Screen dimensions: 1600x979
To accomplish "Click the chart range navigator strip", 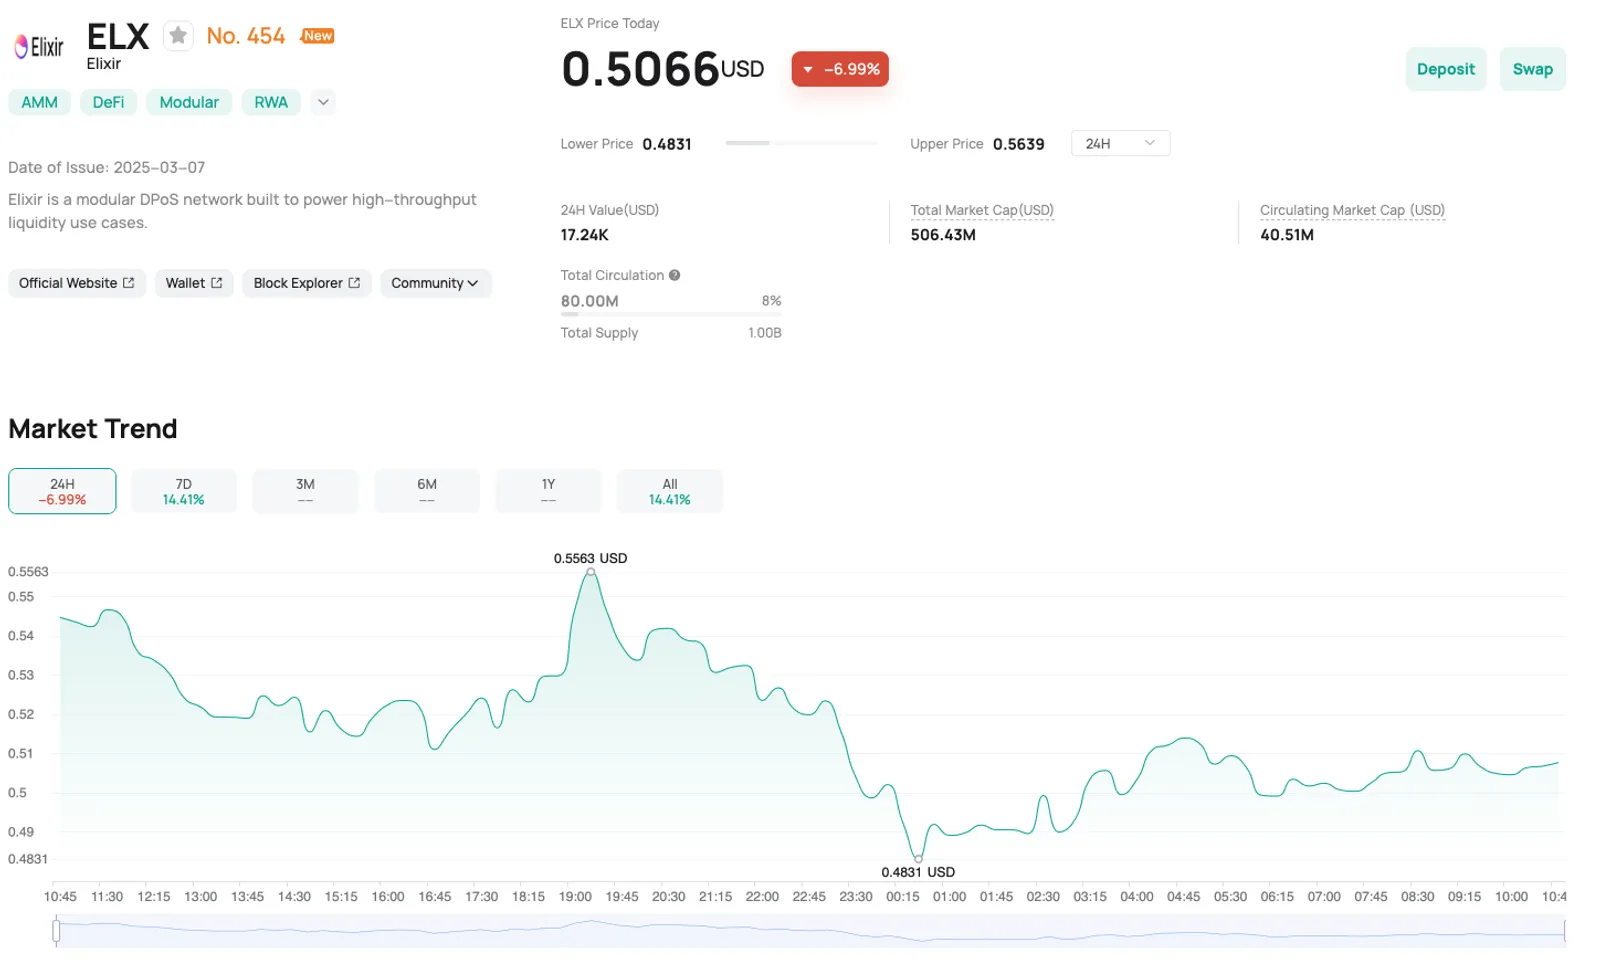I will pos(811,931).
